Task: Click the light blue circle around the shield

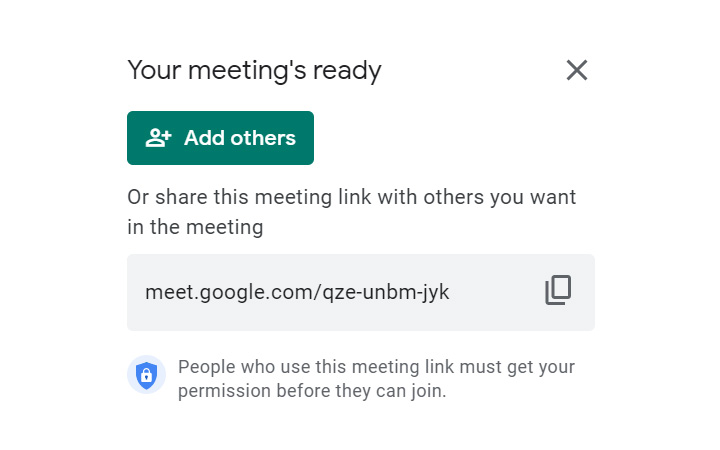Action: point(146,375)
